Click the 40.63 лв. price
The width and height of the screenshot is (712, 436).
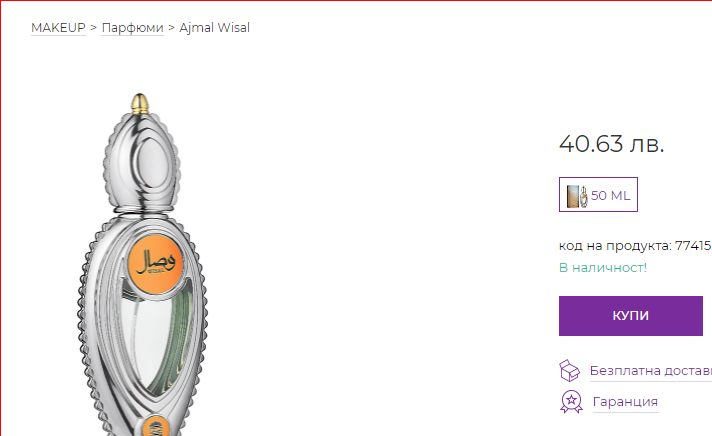(x=611, y=144)
